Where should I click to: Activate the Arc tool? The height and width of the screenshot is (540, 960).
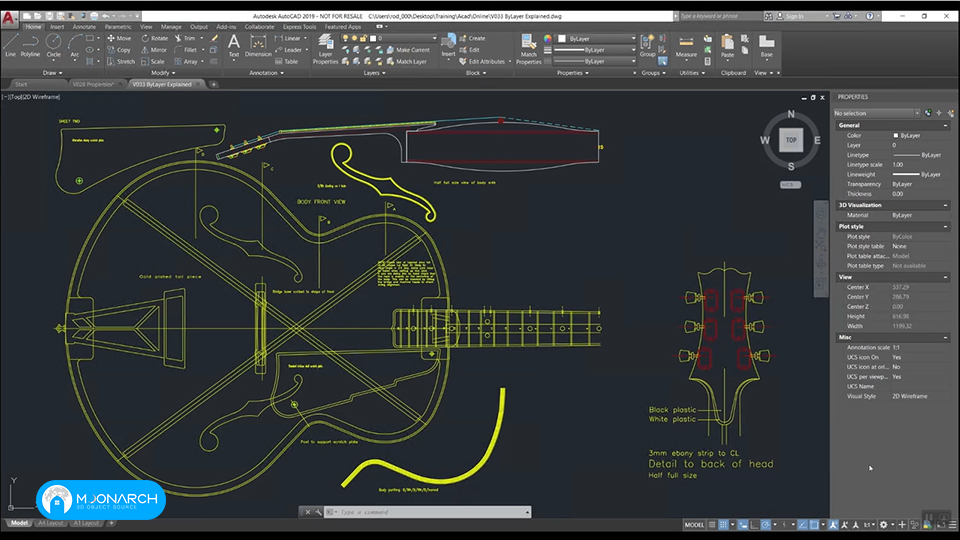(75, 46)
